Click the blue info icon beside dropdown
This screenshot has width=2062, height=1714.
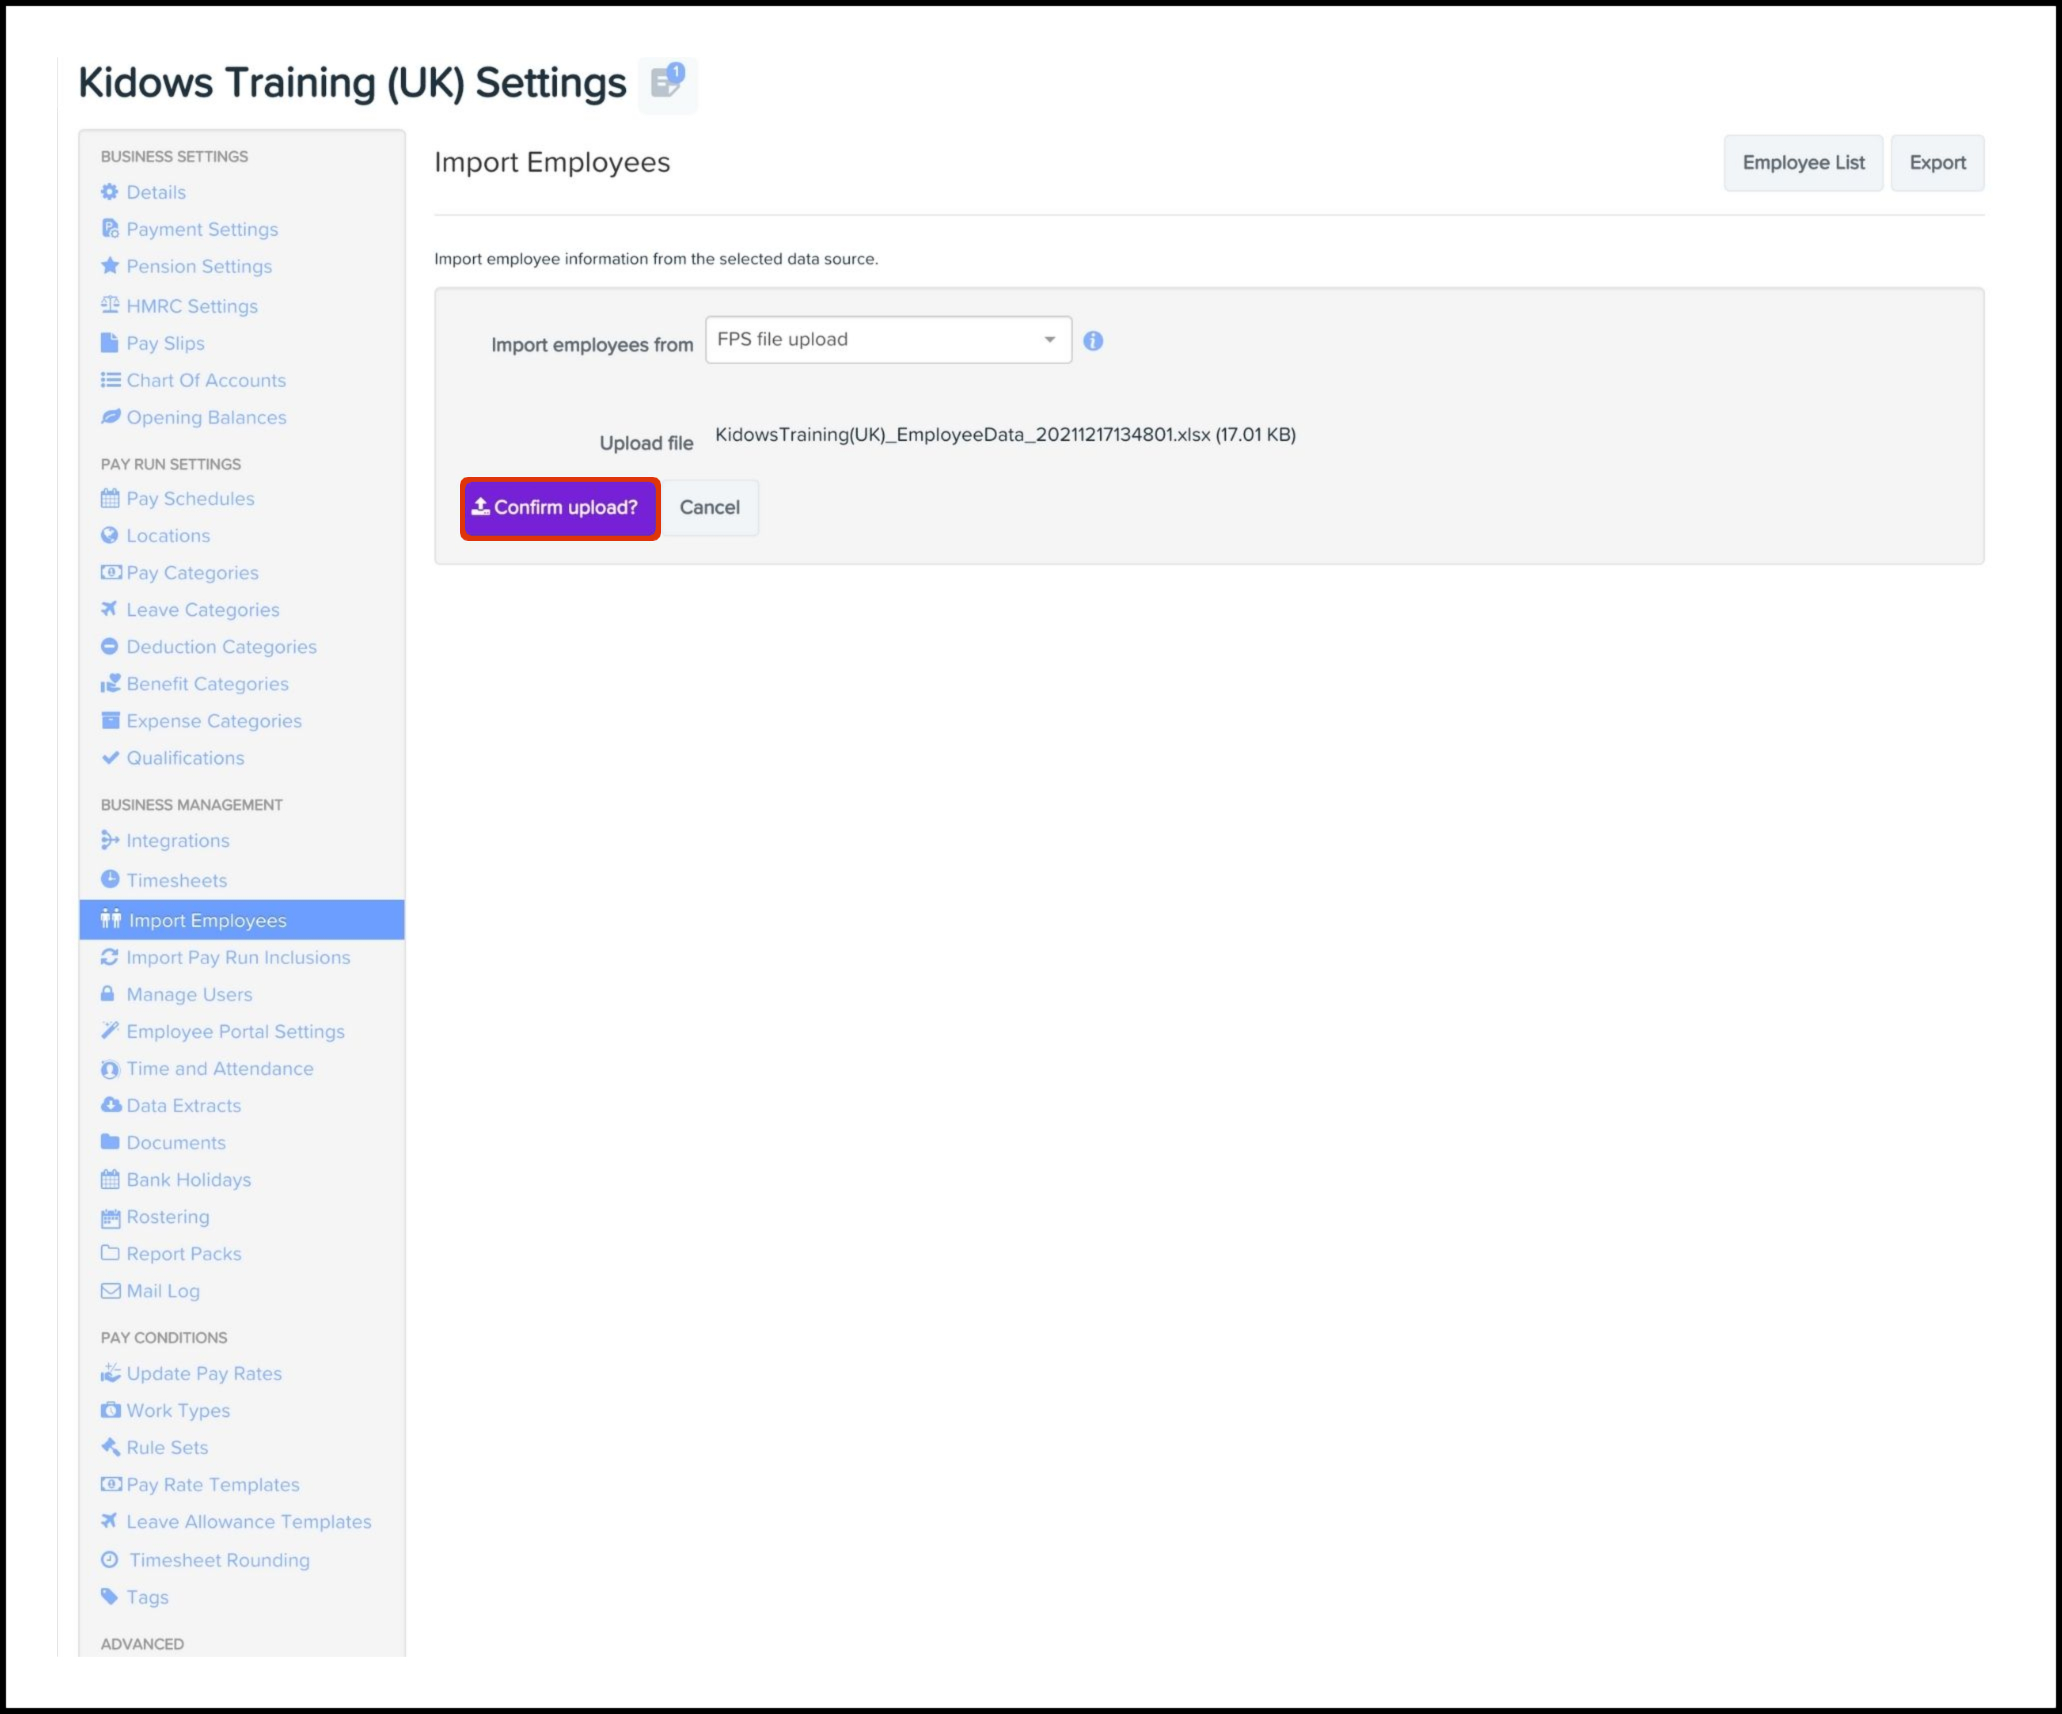coord(1093,341)
